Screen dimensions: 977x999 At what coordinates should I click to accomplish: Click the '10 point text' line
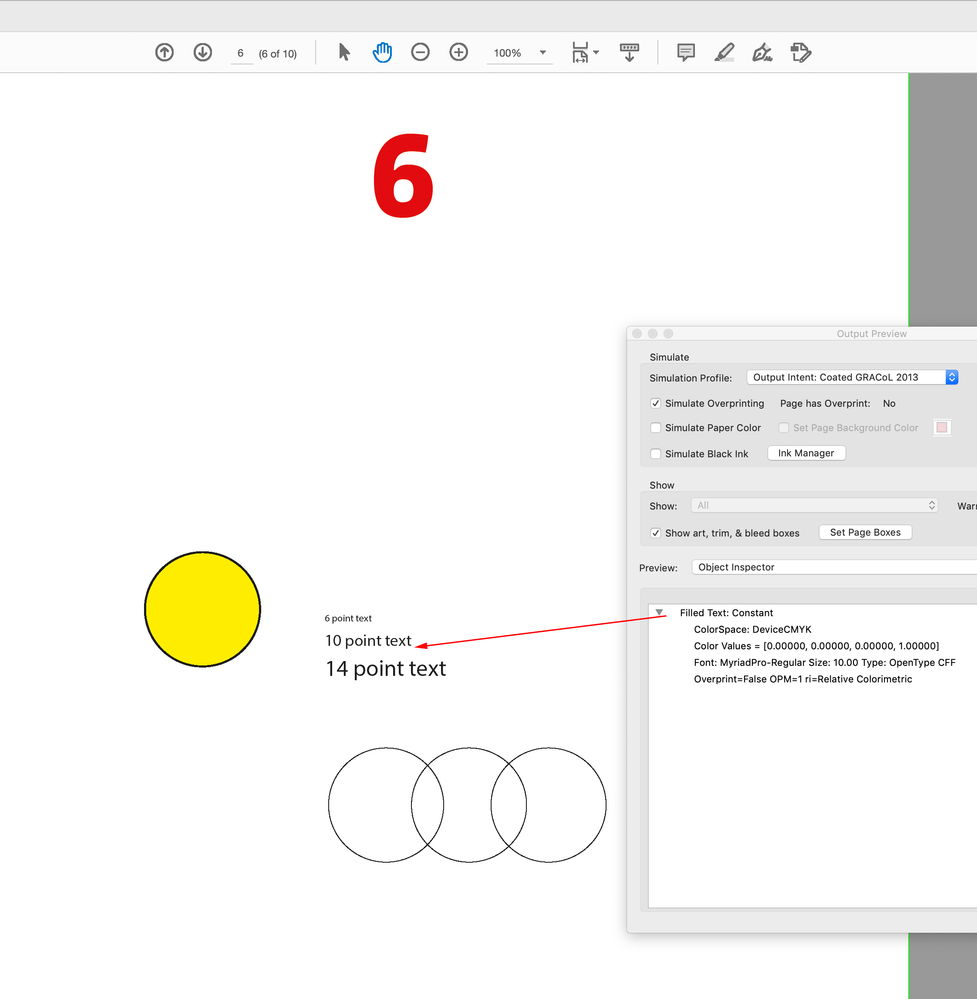[x=368, y=641]
